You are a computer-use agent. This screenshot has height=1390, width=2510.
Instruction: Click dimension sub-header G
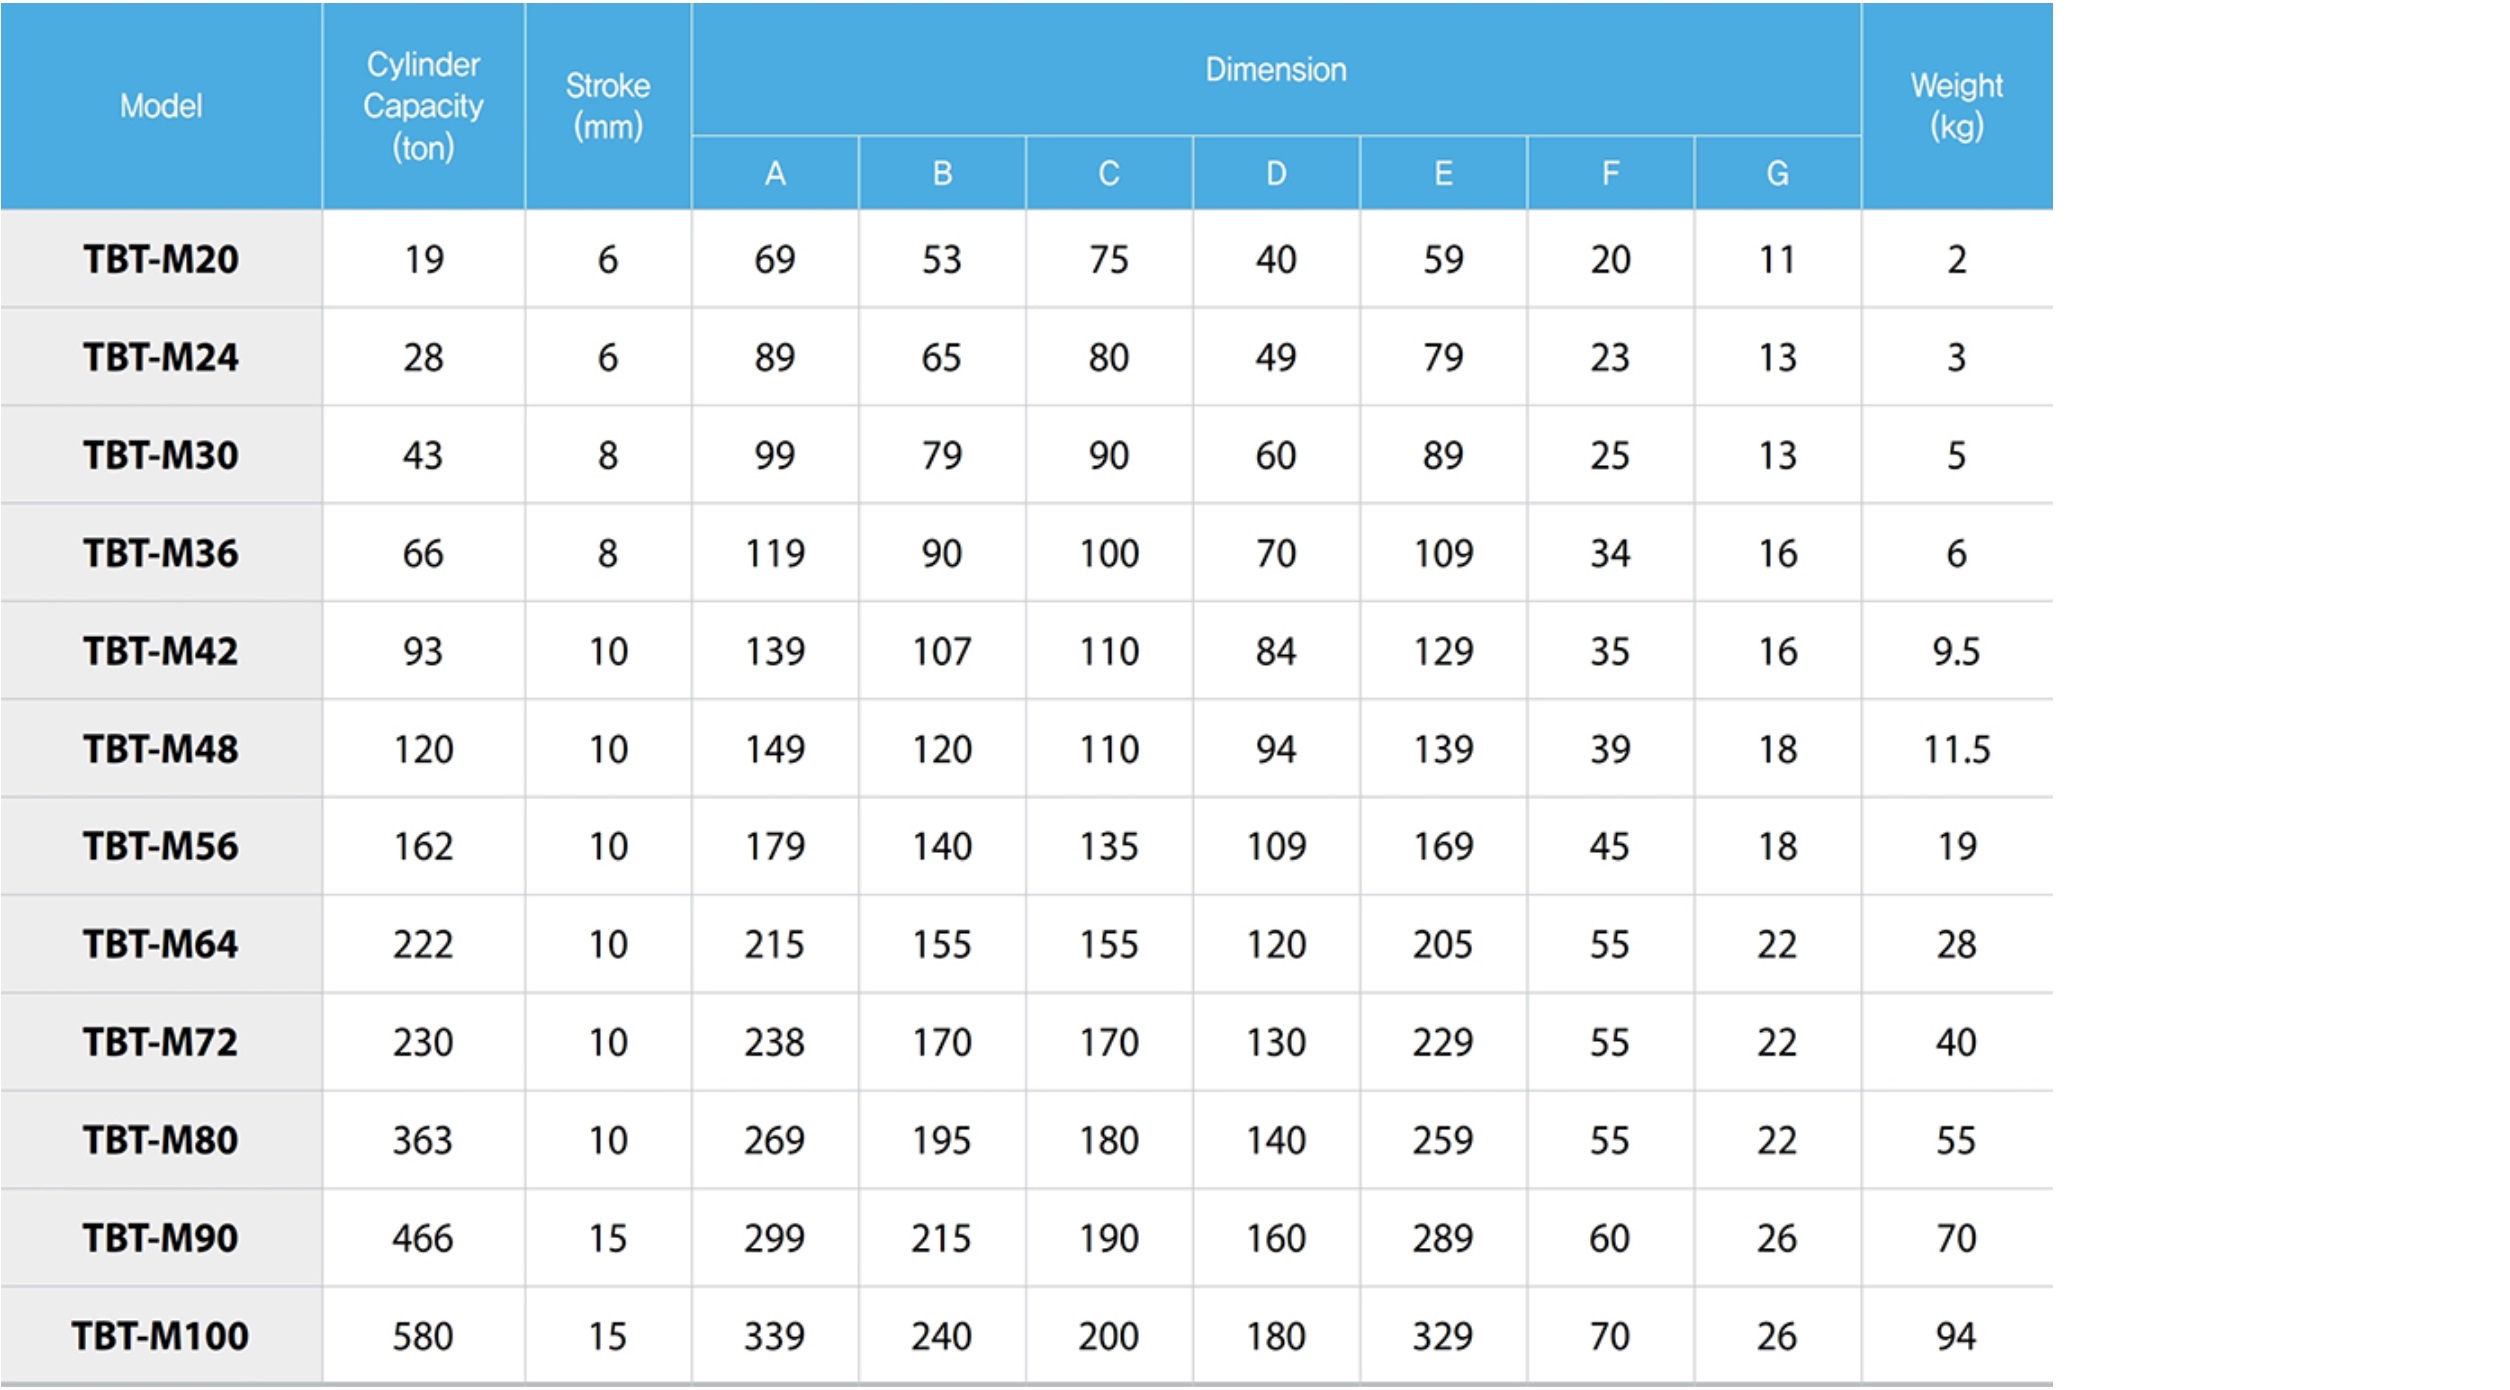(x=1777, y=173)
